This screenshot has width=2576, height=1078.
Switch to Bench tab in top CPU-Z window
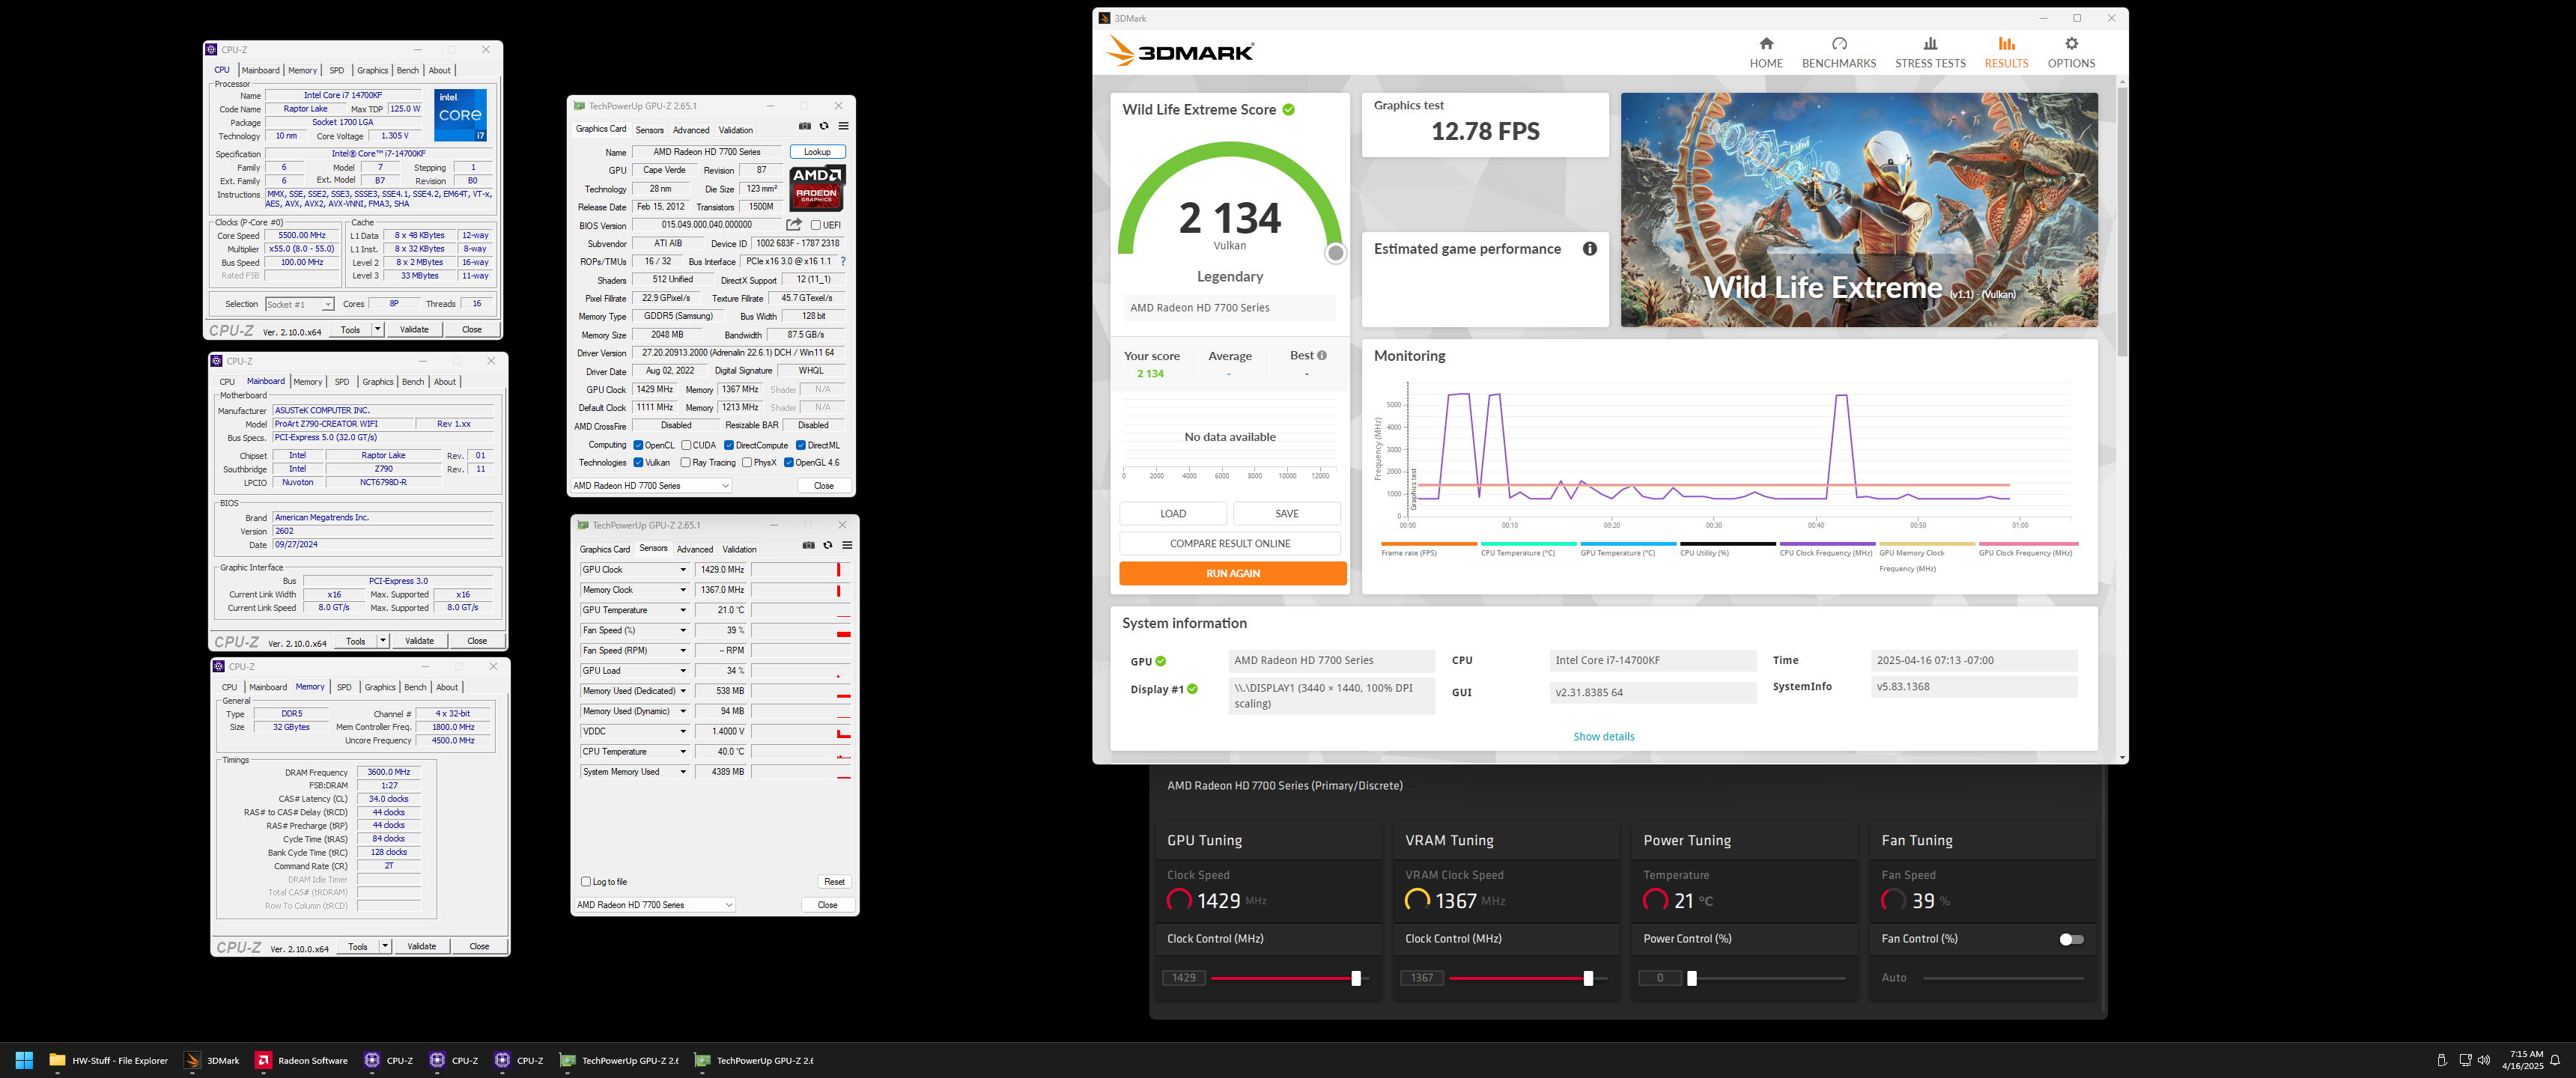408,70
